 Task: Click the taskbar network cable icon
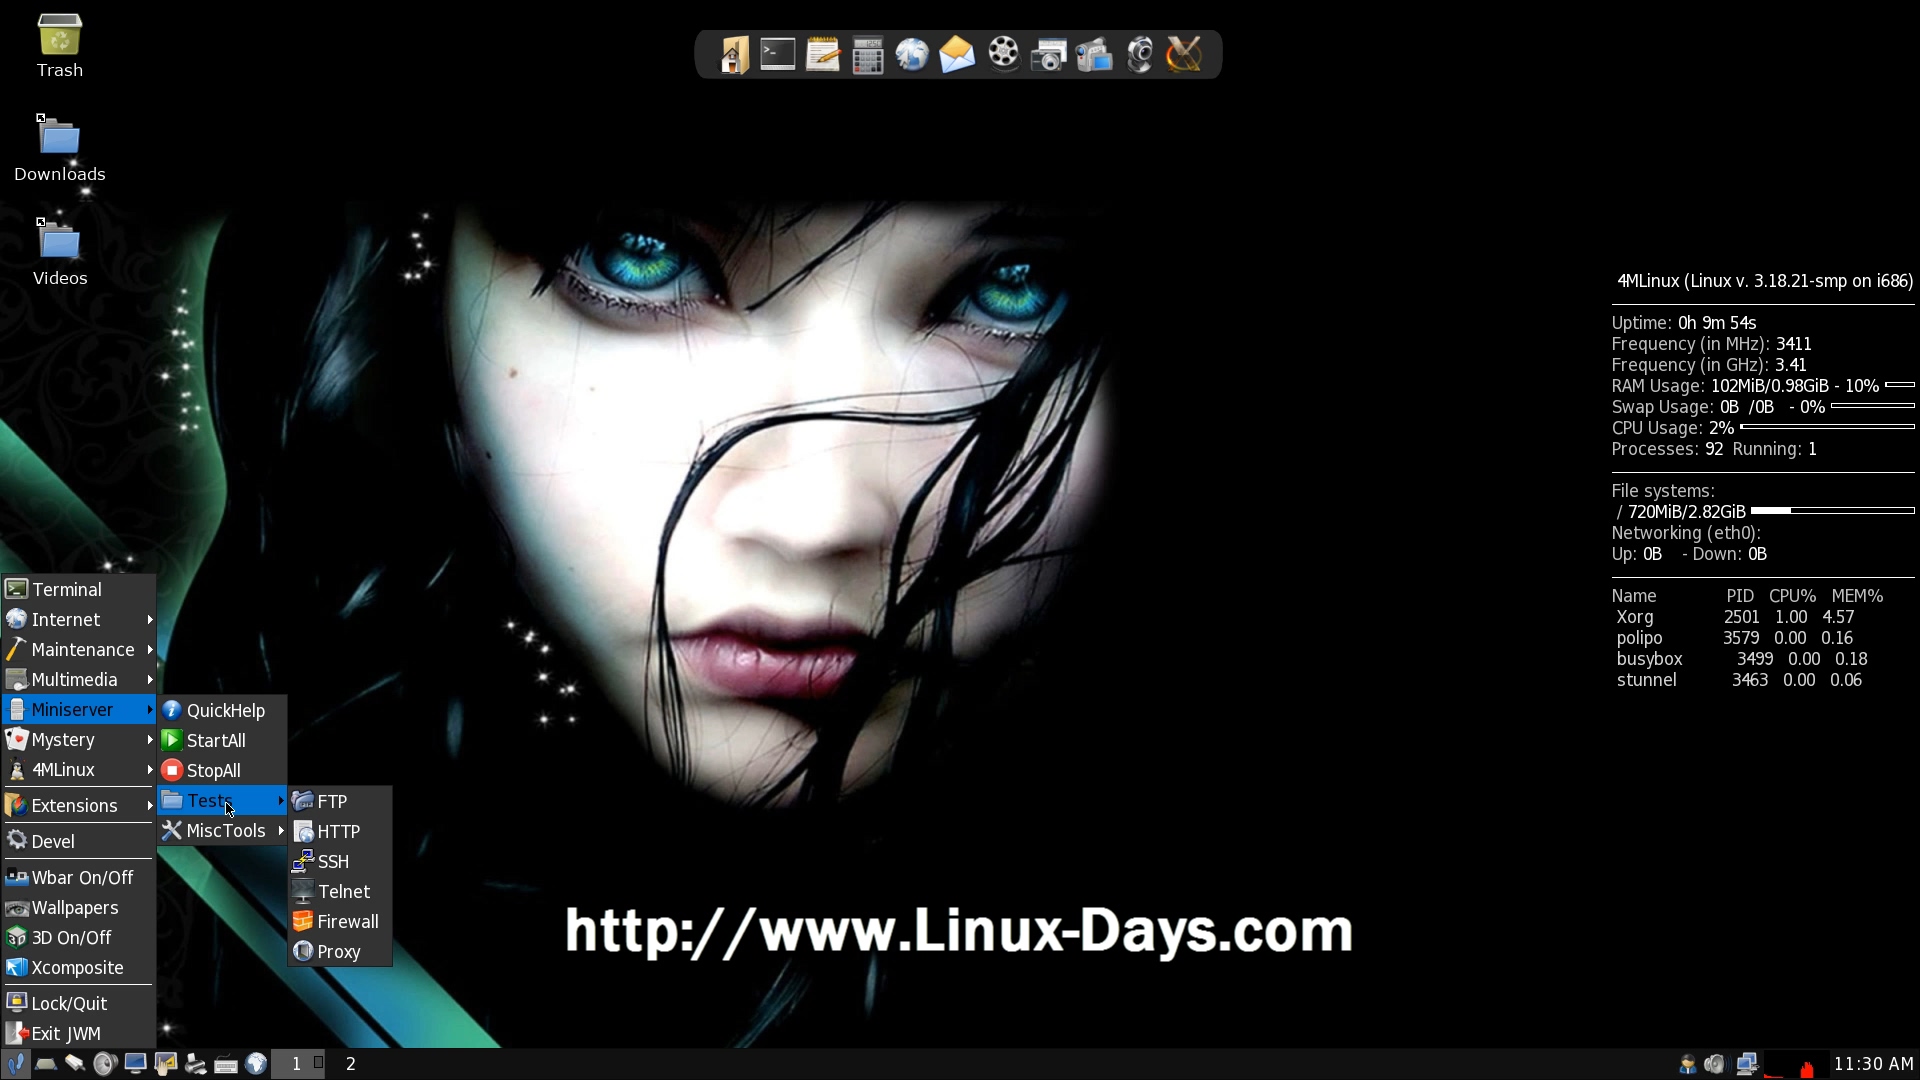pyautogui.click(x=75, y=1064)
